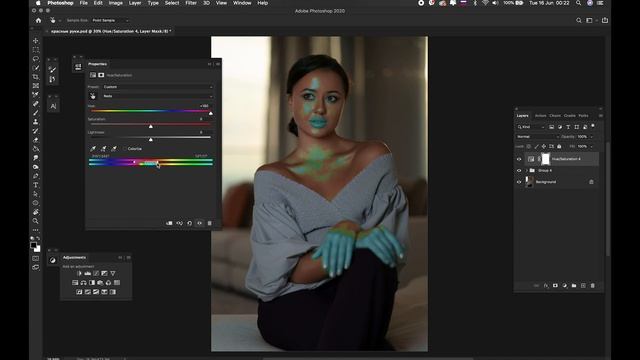
Task: Open the Properties panel menu
Action: [x=218, y=64]
